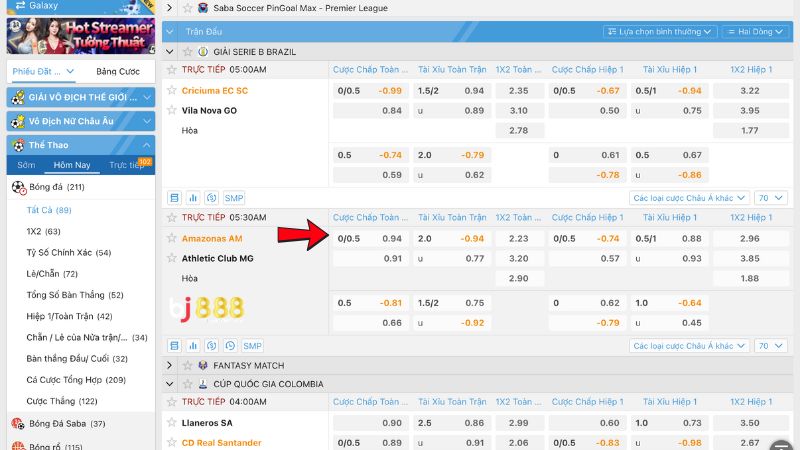Select Tất Cả (89) filter
The image size is (800, 450).
[49, 210]
